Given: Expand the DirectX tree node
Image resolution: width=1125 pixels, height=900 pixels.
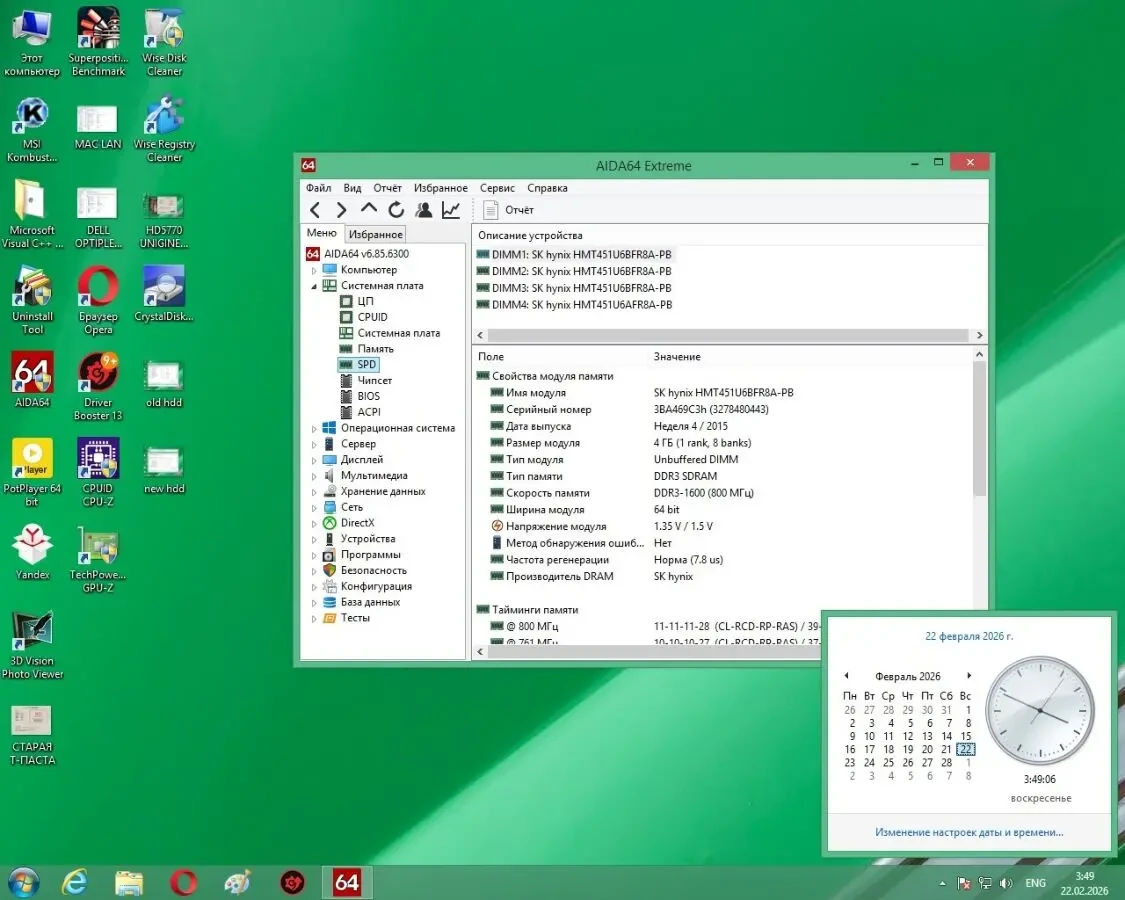Looking at the screenshot, I should tap(314, 524).
